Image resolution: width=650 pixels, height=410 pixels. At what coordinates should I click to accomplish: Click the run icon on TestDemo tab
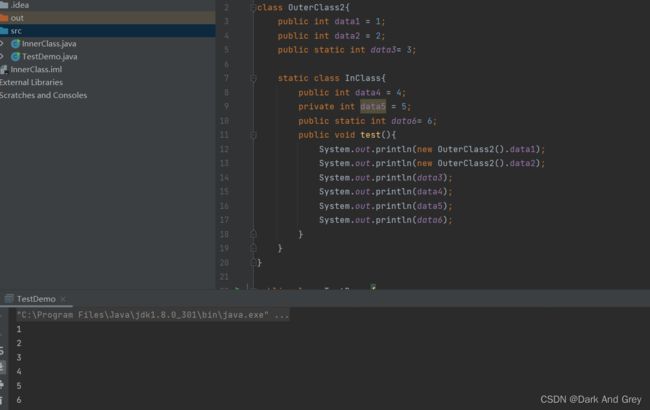pos(9,298)
